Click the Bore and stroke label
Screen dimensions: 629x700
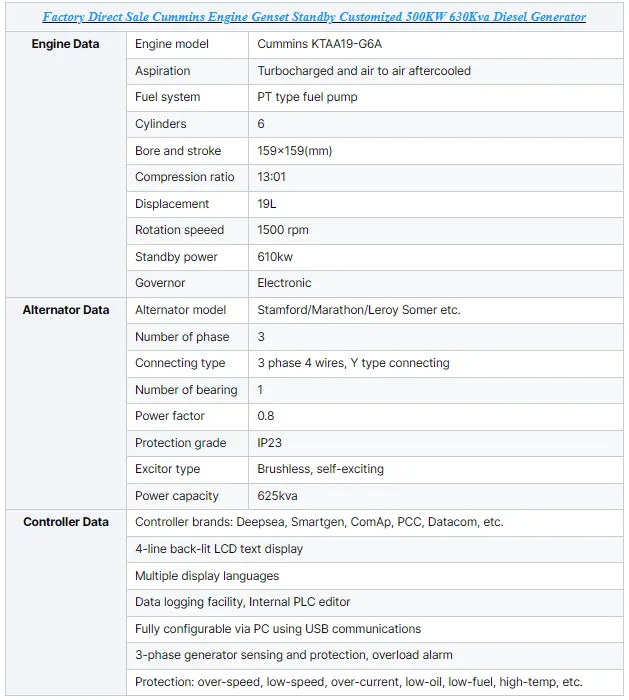point(178,151)
